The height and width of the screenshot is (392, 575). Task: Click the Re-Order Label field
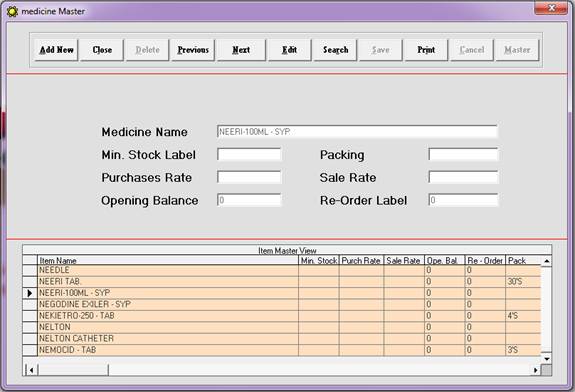tap(463, 200)
